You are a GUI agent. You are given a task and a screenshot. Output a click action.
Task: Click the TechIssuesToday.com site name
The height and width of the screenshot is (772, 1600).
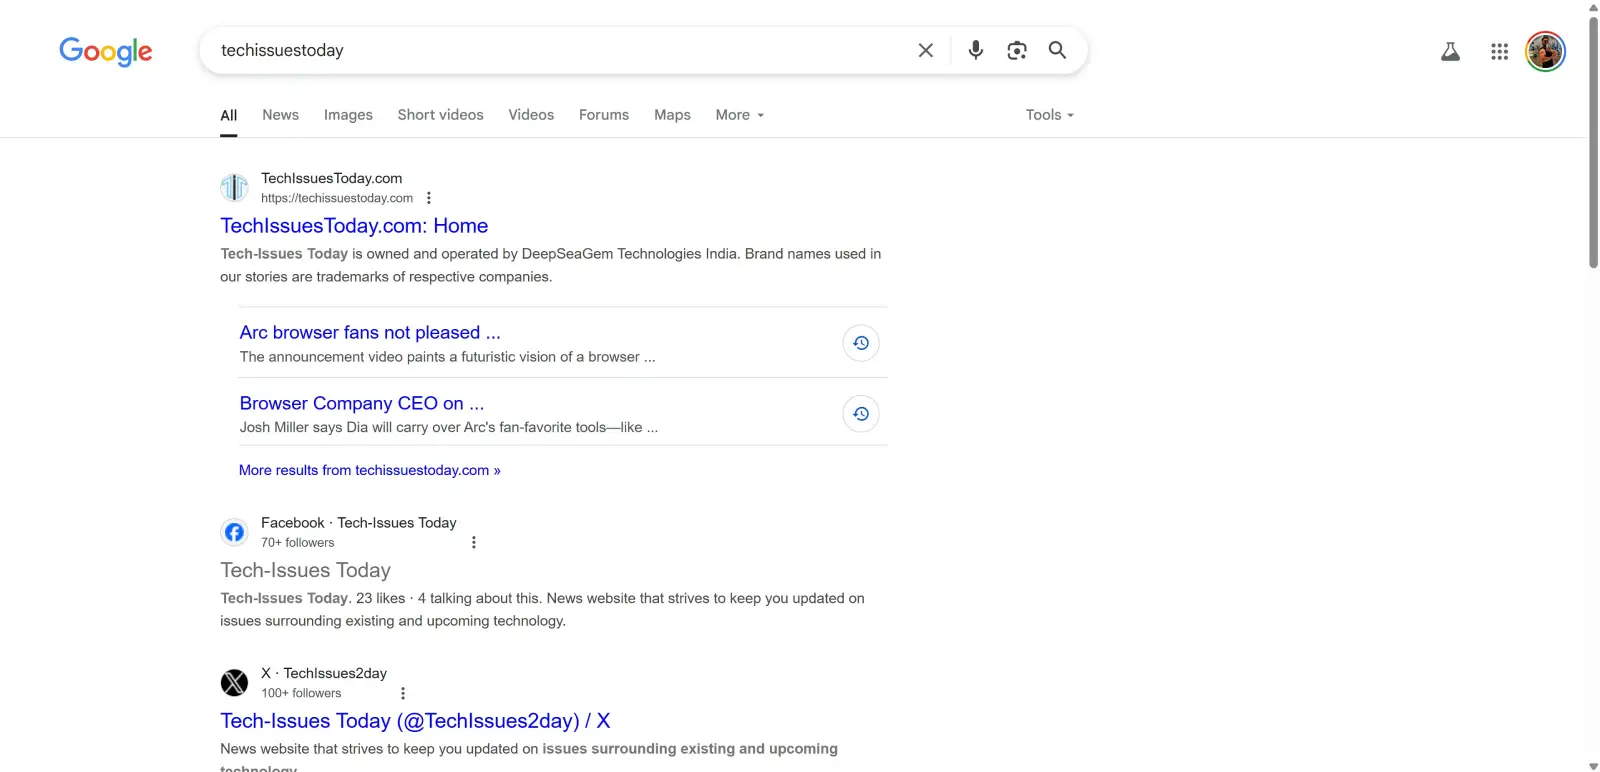[332, 178]
